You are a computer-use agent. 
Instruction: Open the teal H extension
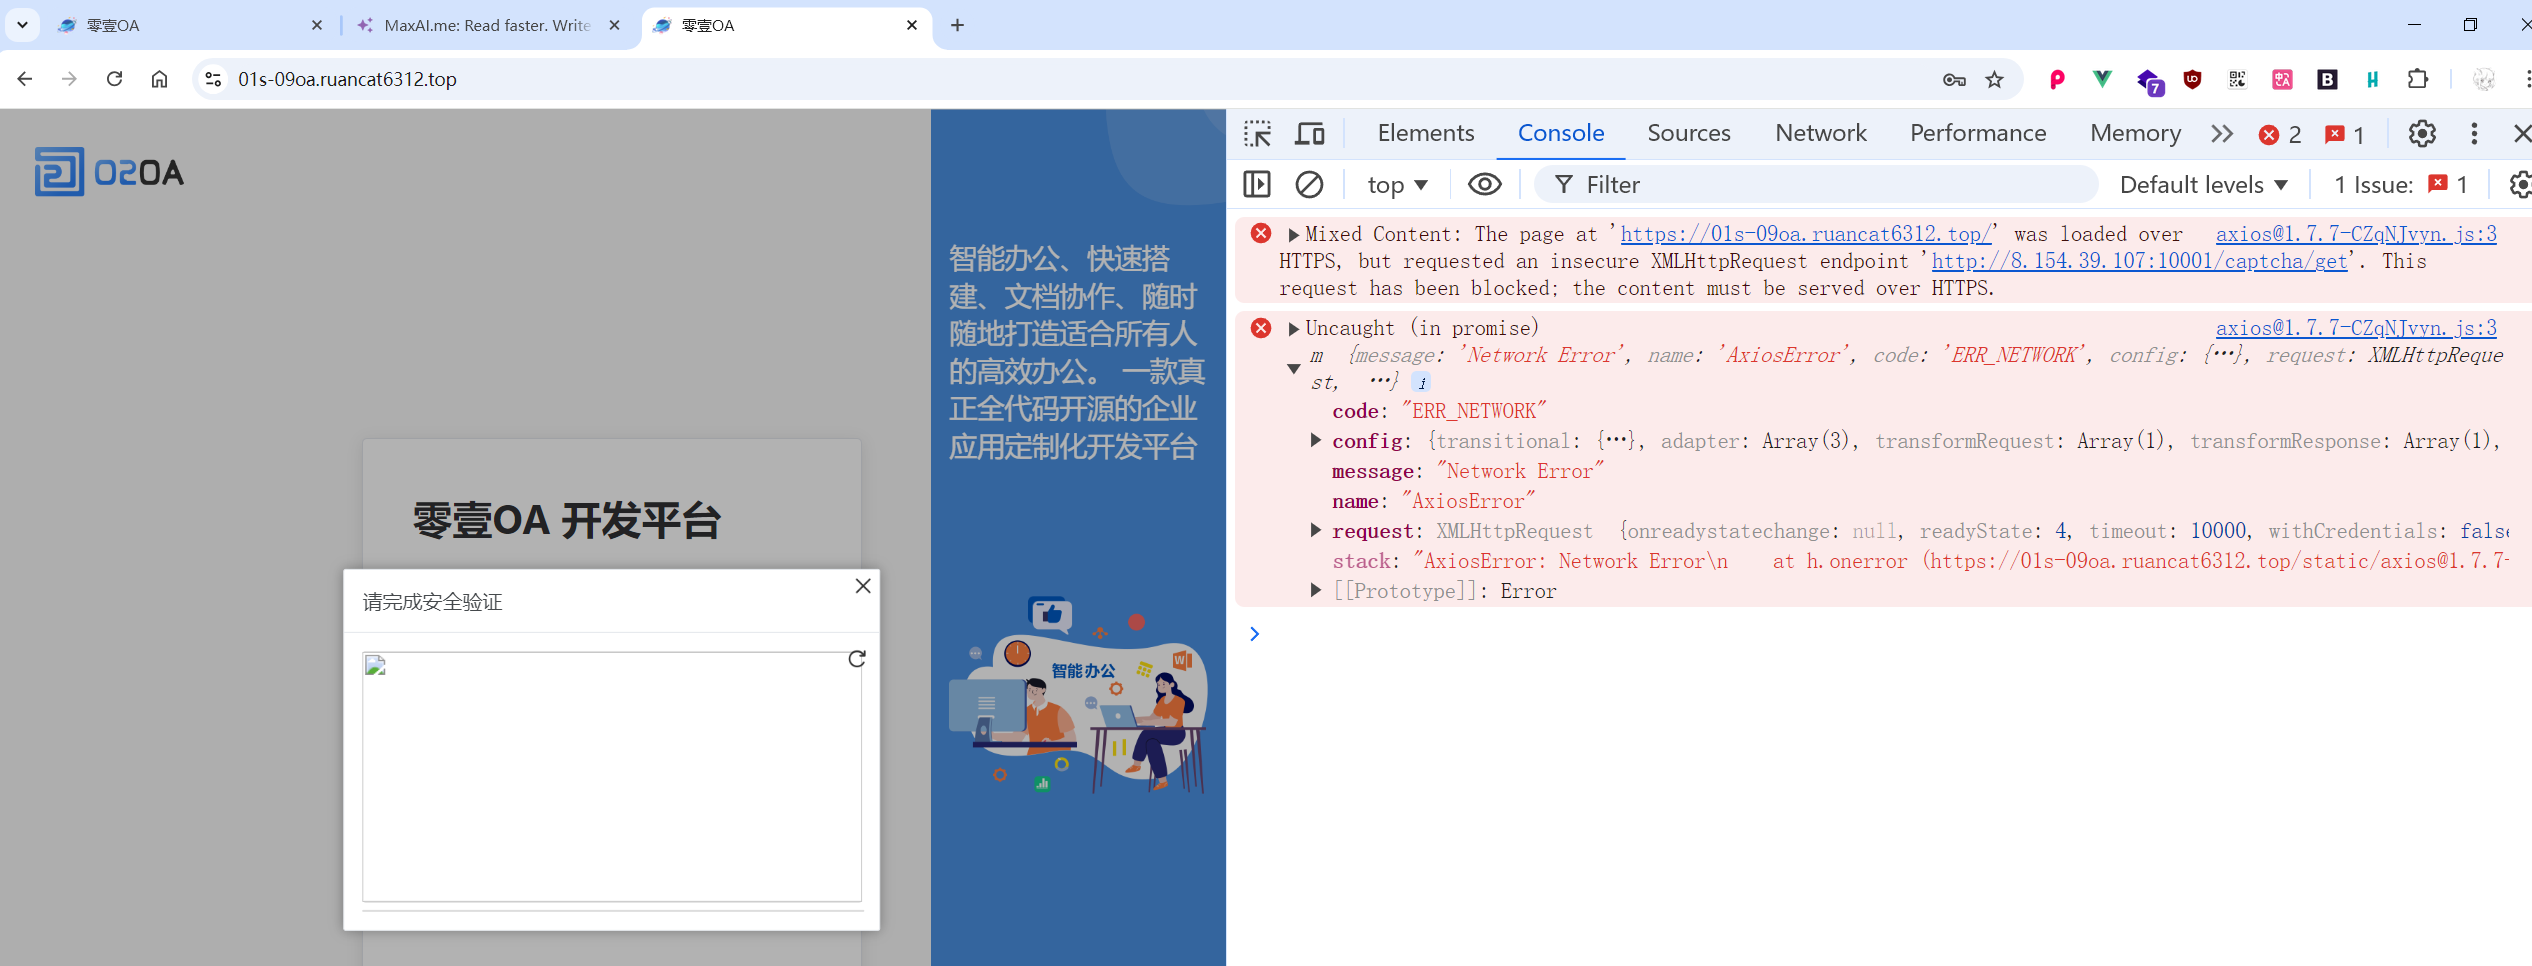[2372, 79]
